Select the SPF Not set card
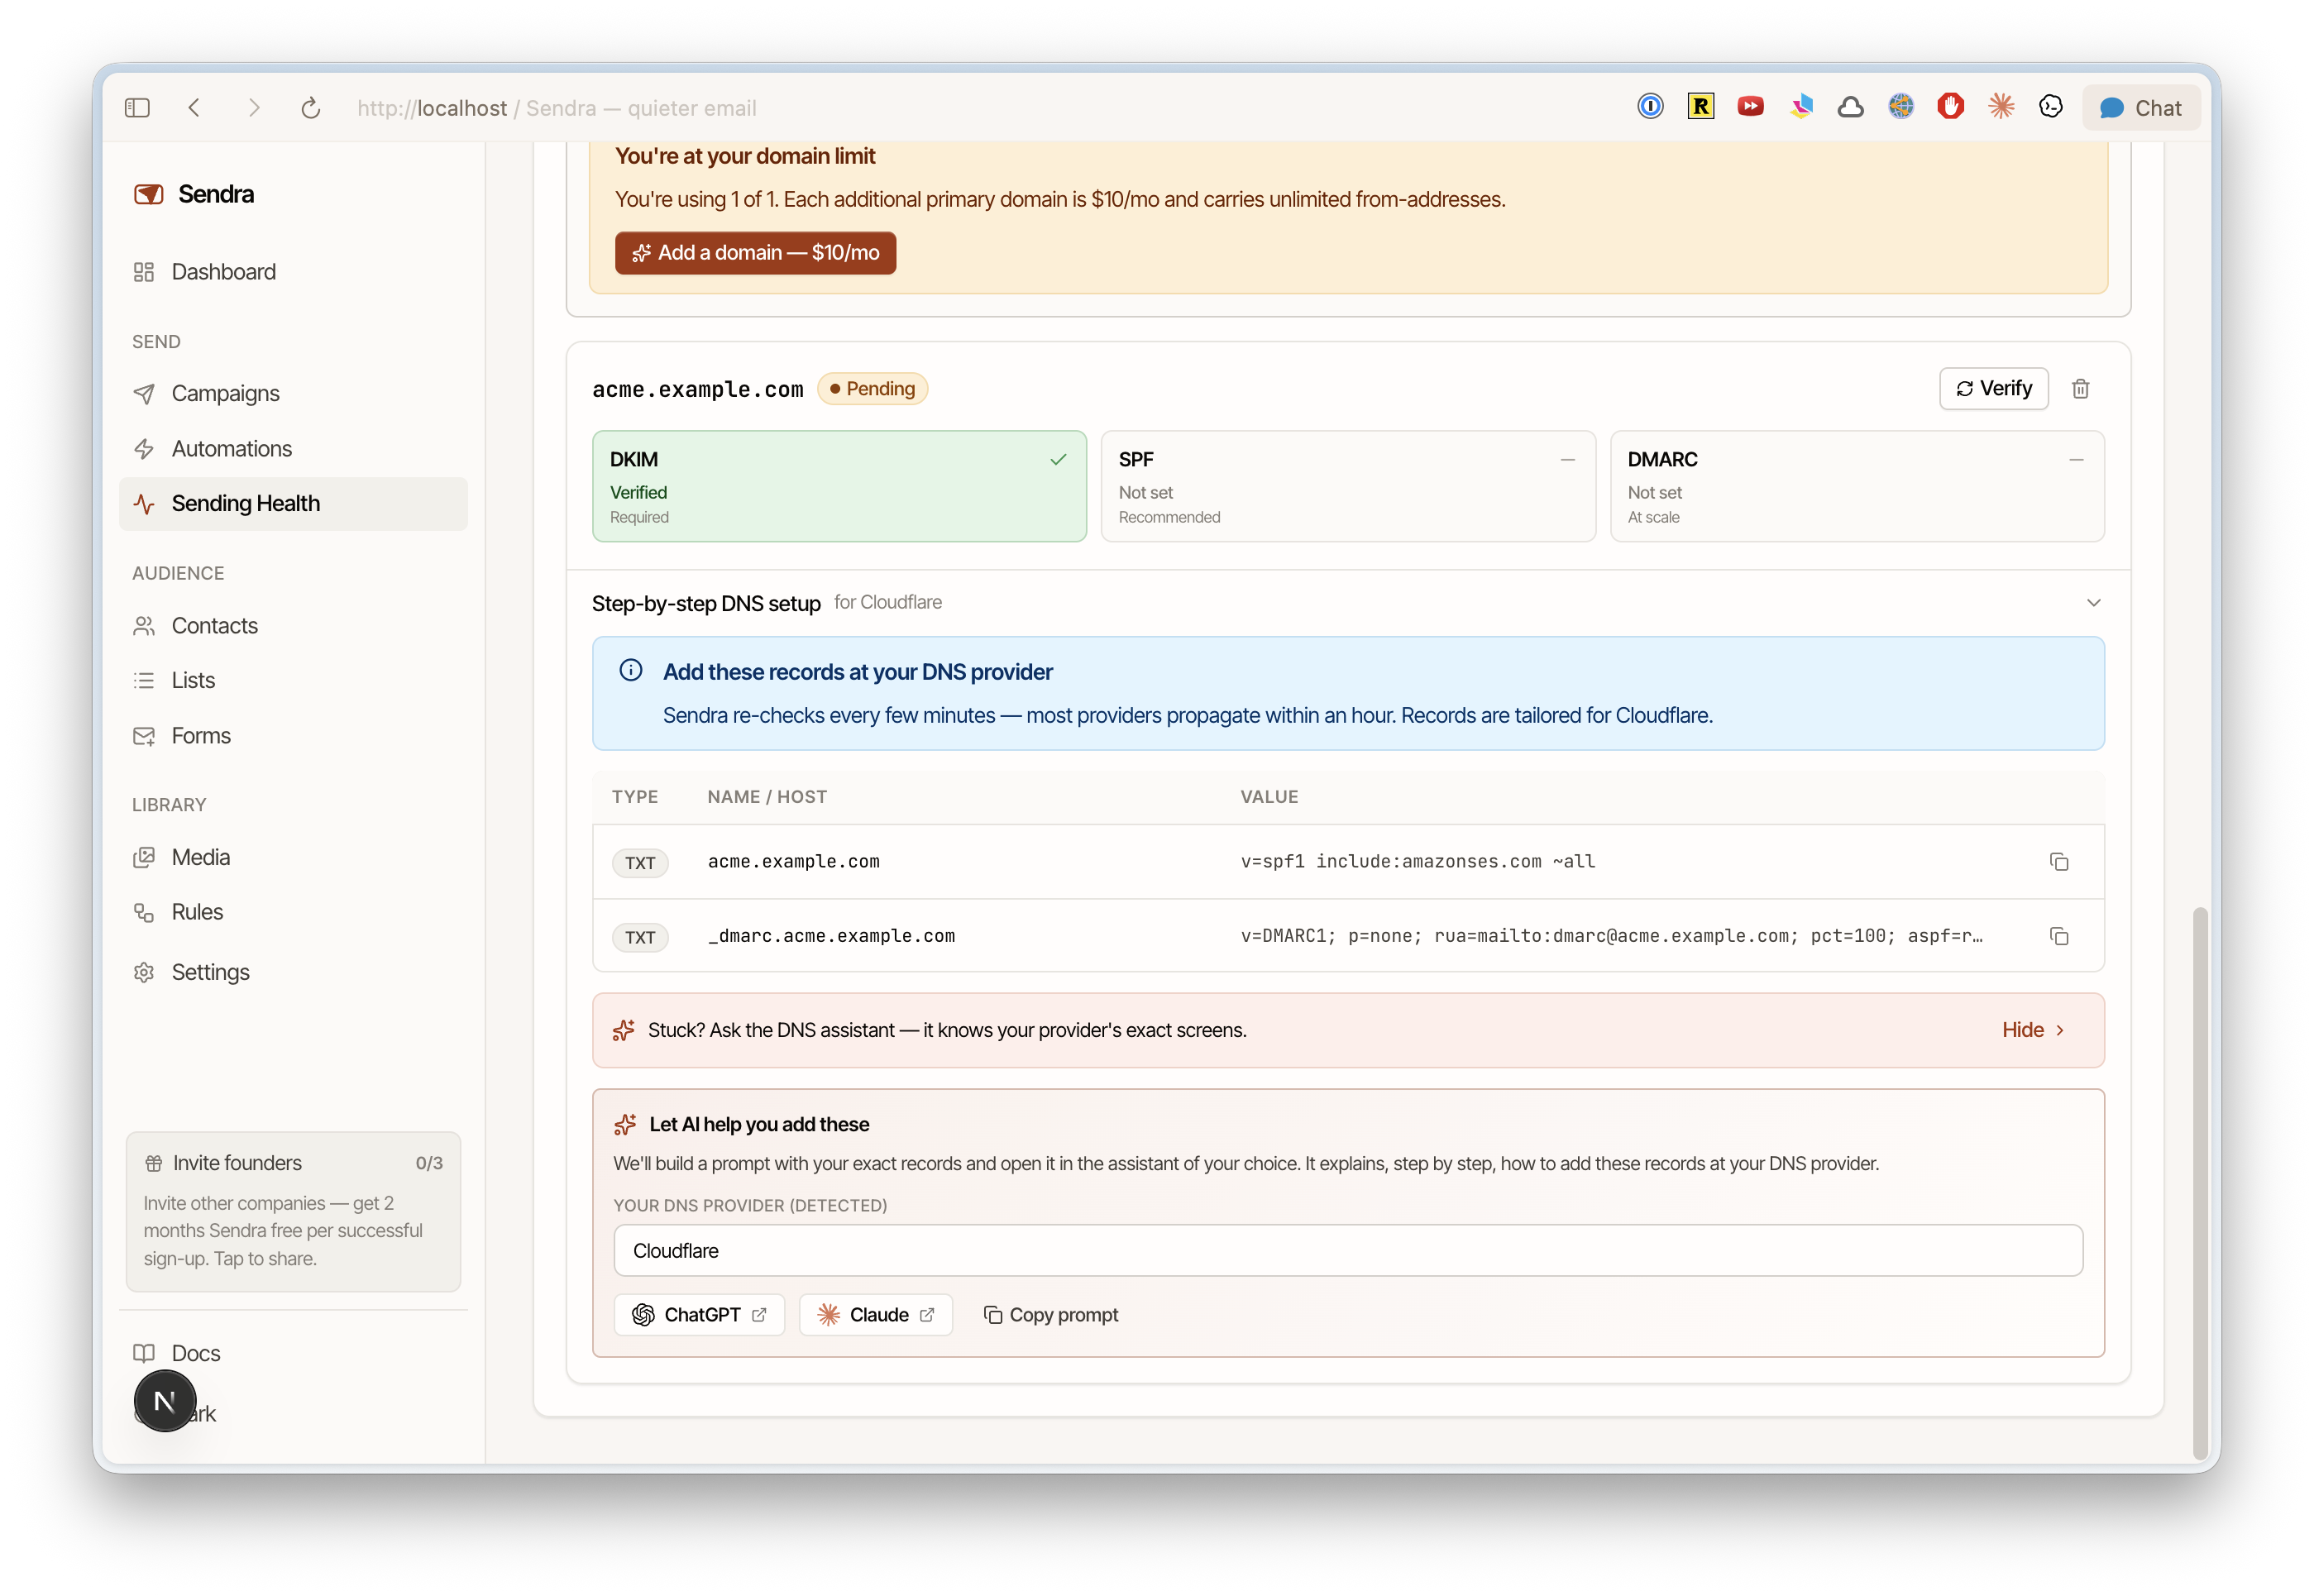Image resolution: width=2314 pixels, height=1596 pixels. coord(1348,487)
